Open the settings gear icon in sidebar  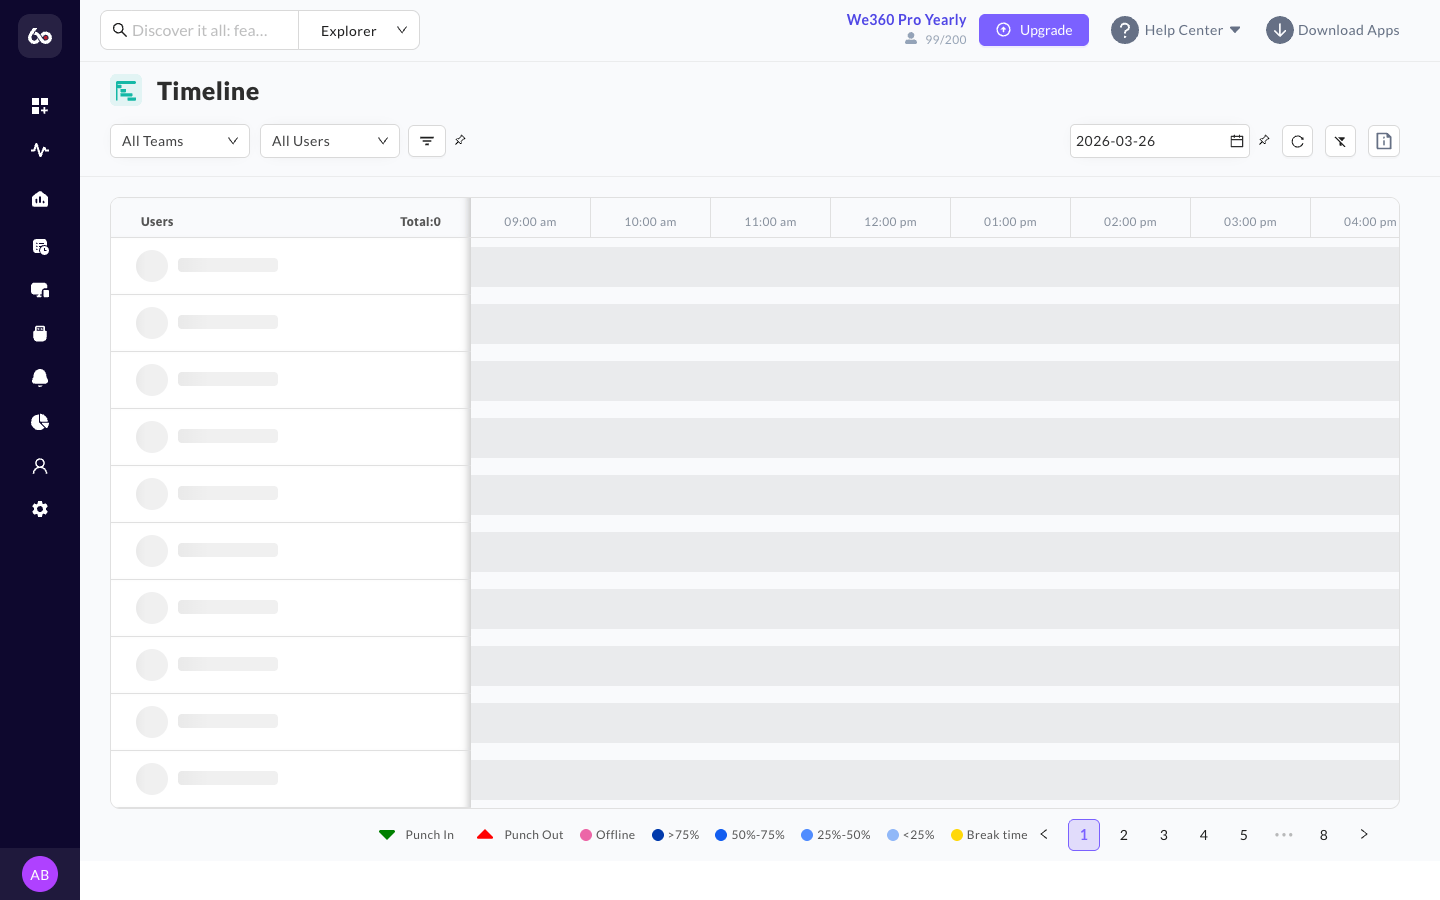[x=40, y=509]
